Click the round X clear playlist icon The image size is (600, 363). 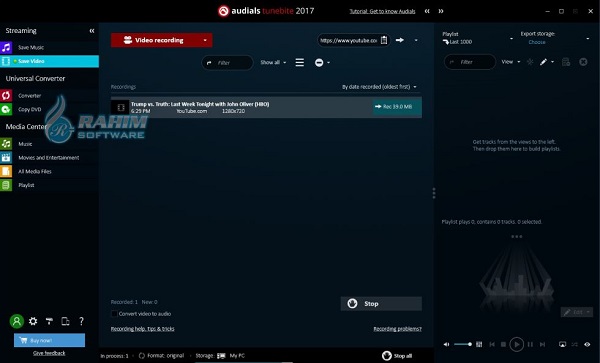(583, 62)
